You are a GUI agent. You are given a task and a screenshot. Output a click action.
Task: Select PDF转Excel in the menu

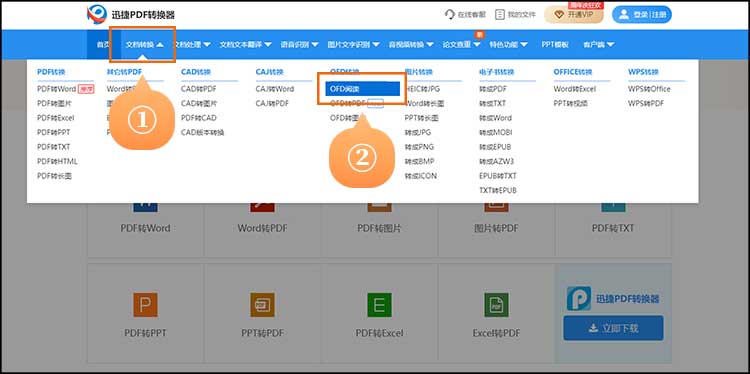point(55,118)
